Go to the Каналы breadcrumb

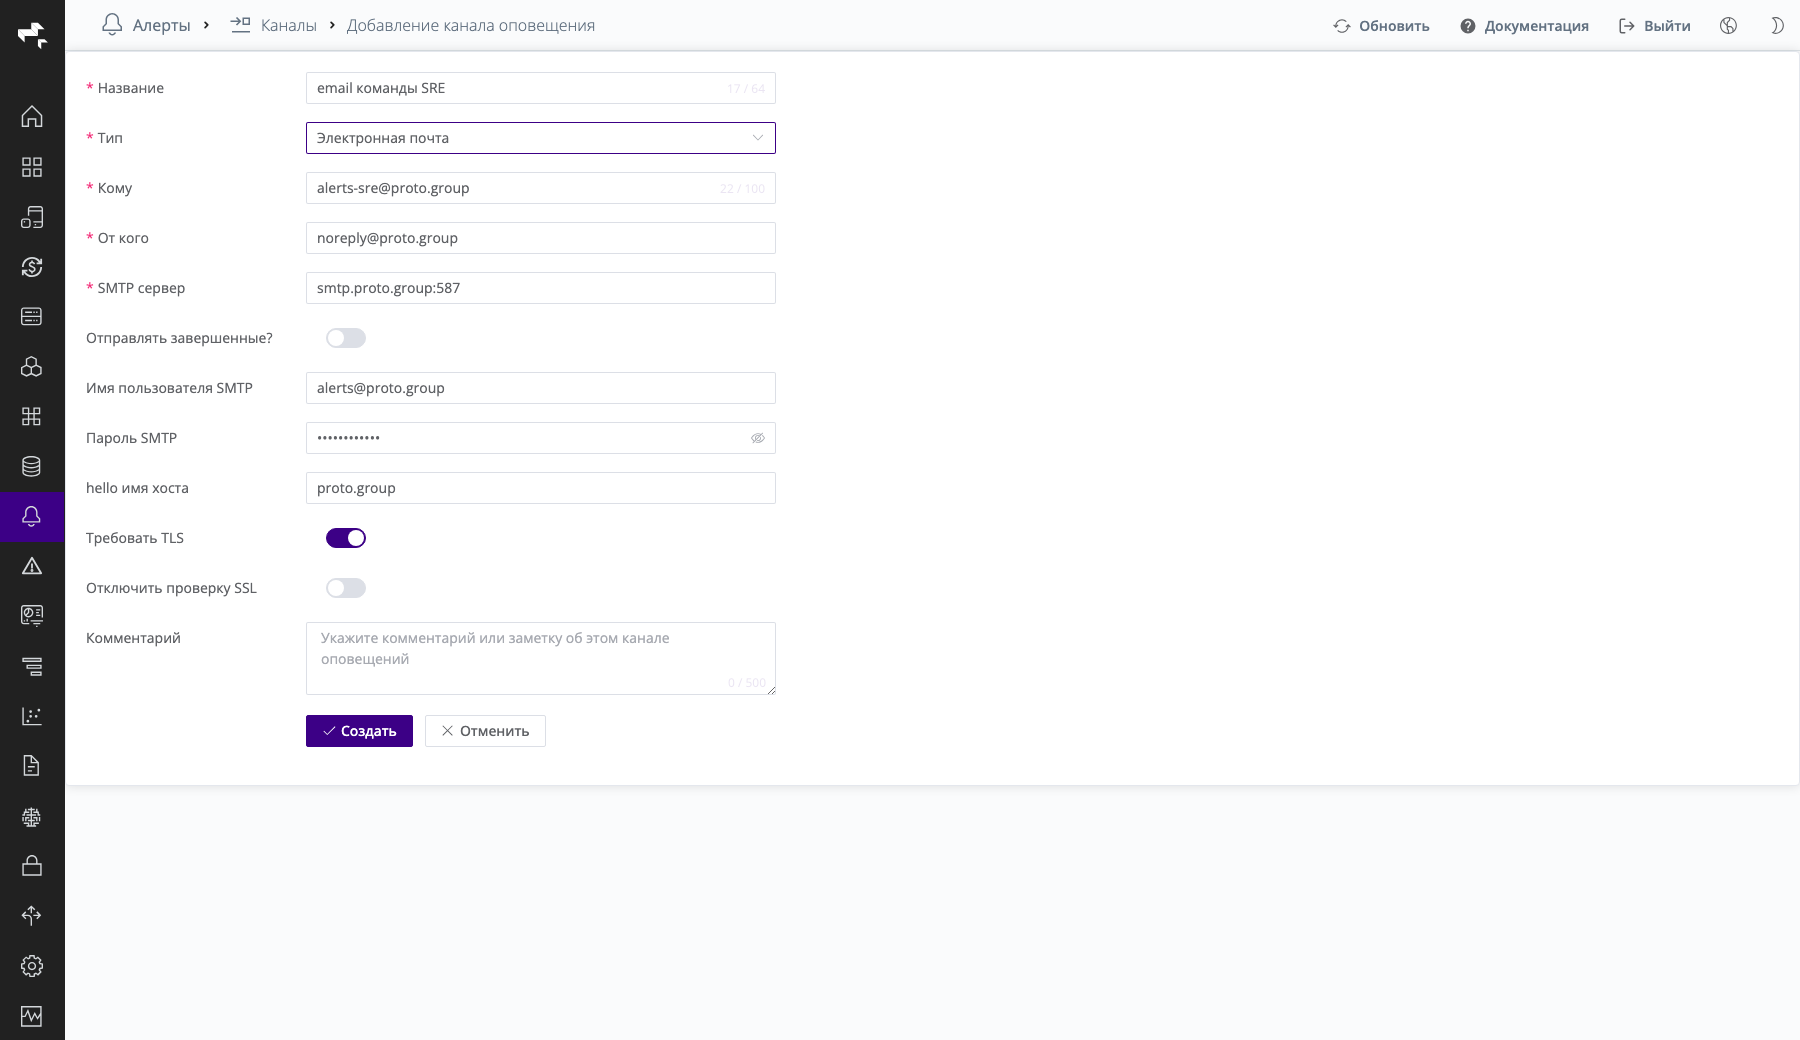coord(289,26)
